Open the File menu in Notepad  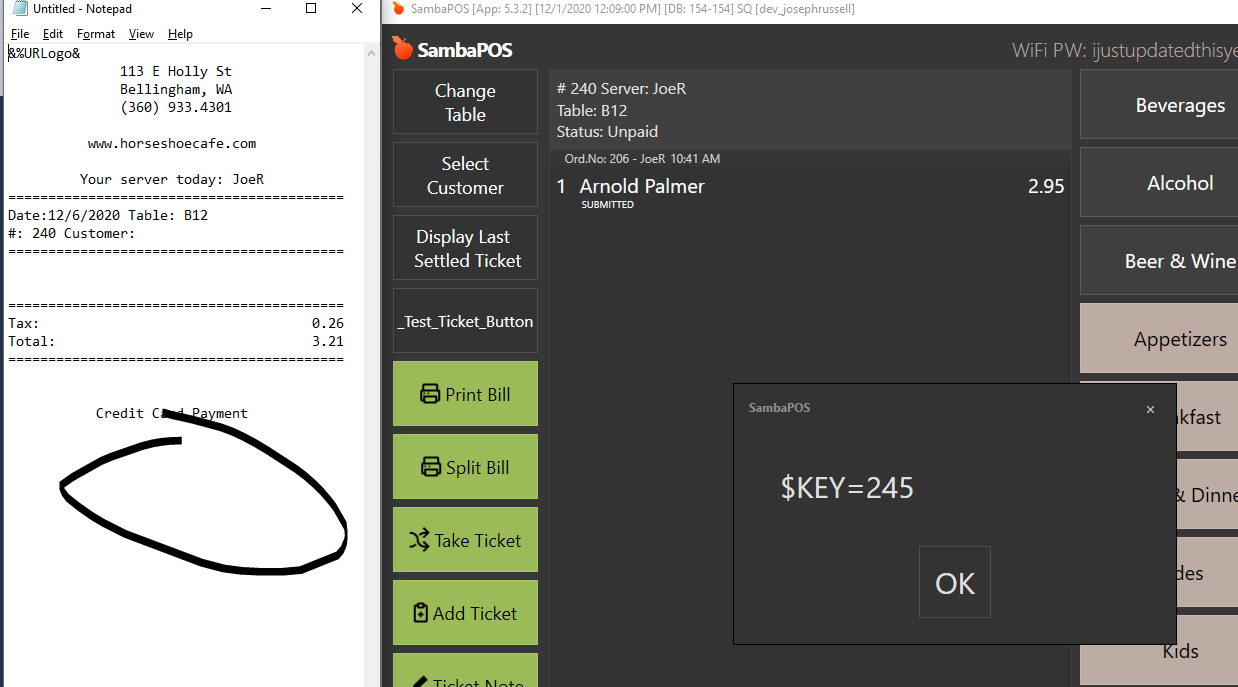pos(20,34)
